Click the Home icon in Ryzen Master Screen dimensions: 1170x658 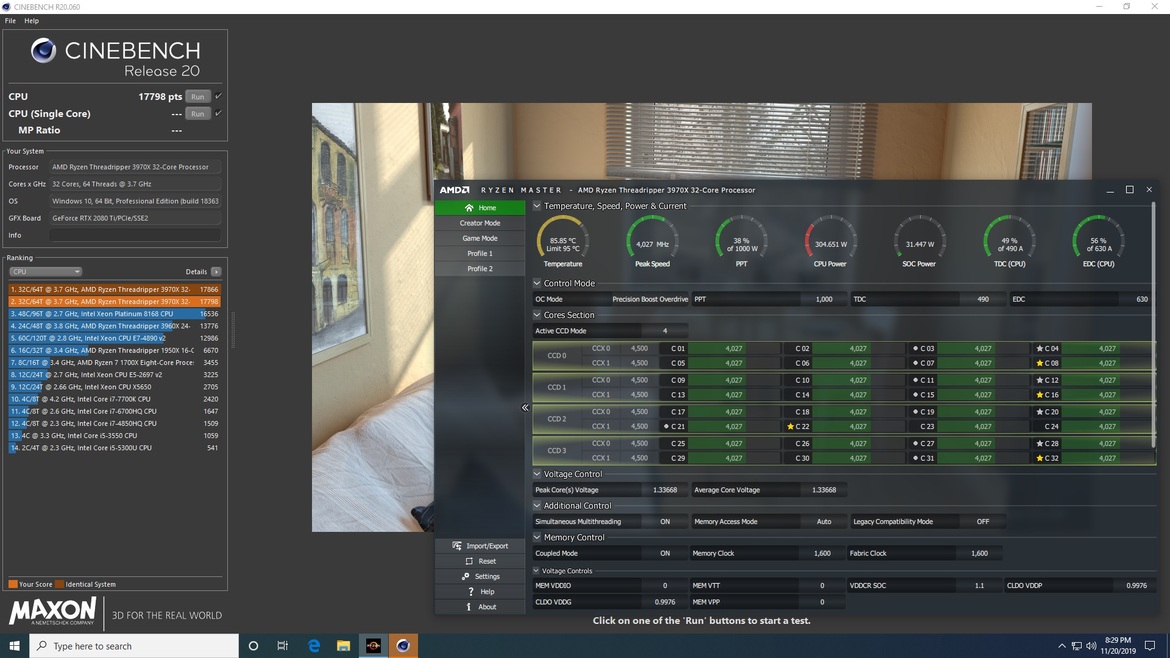(x=468, y=208)
